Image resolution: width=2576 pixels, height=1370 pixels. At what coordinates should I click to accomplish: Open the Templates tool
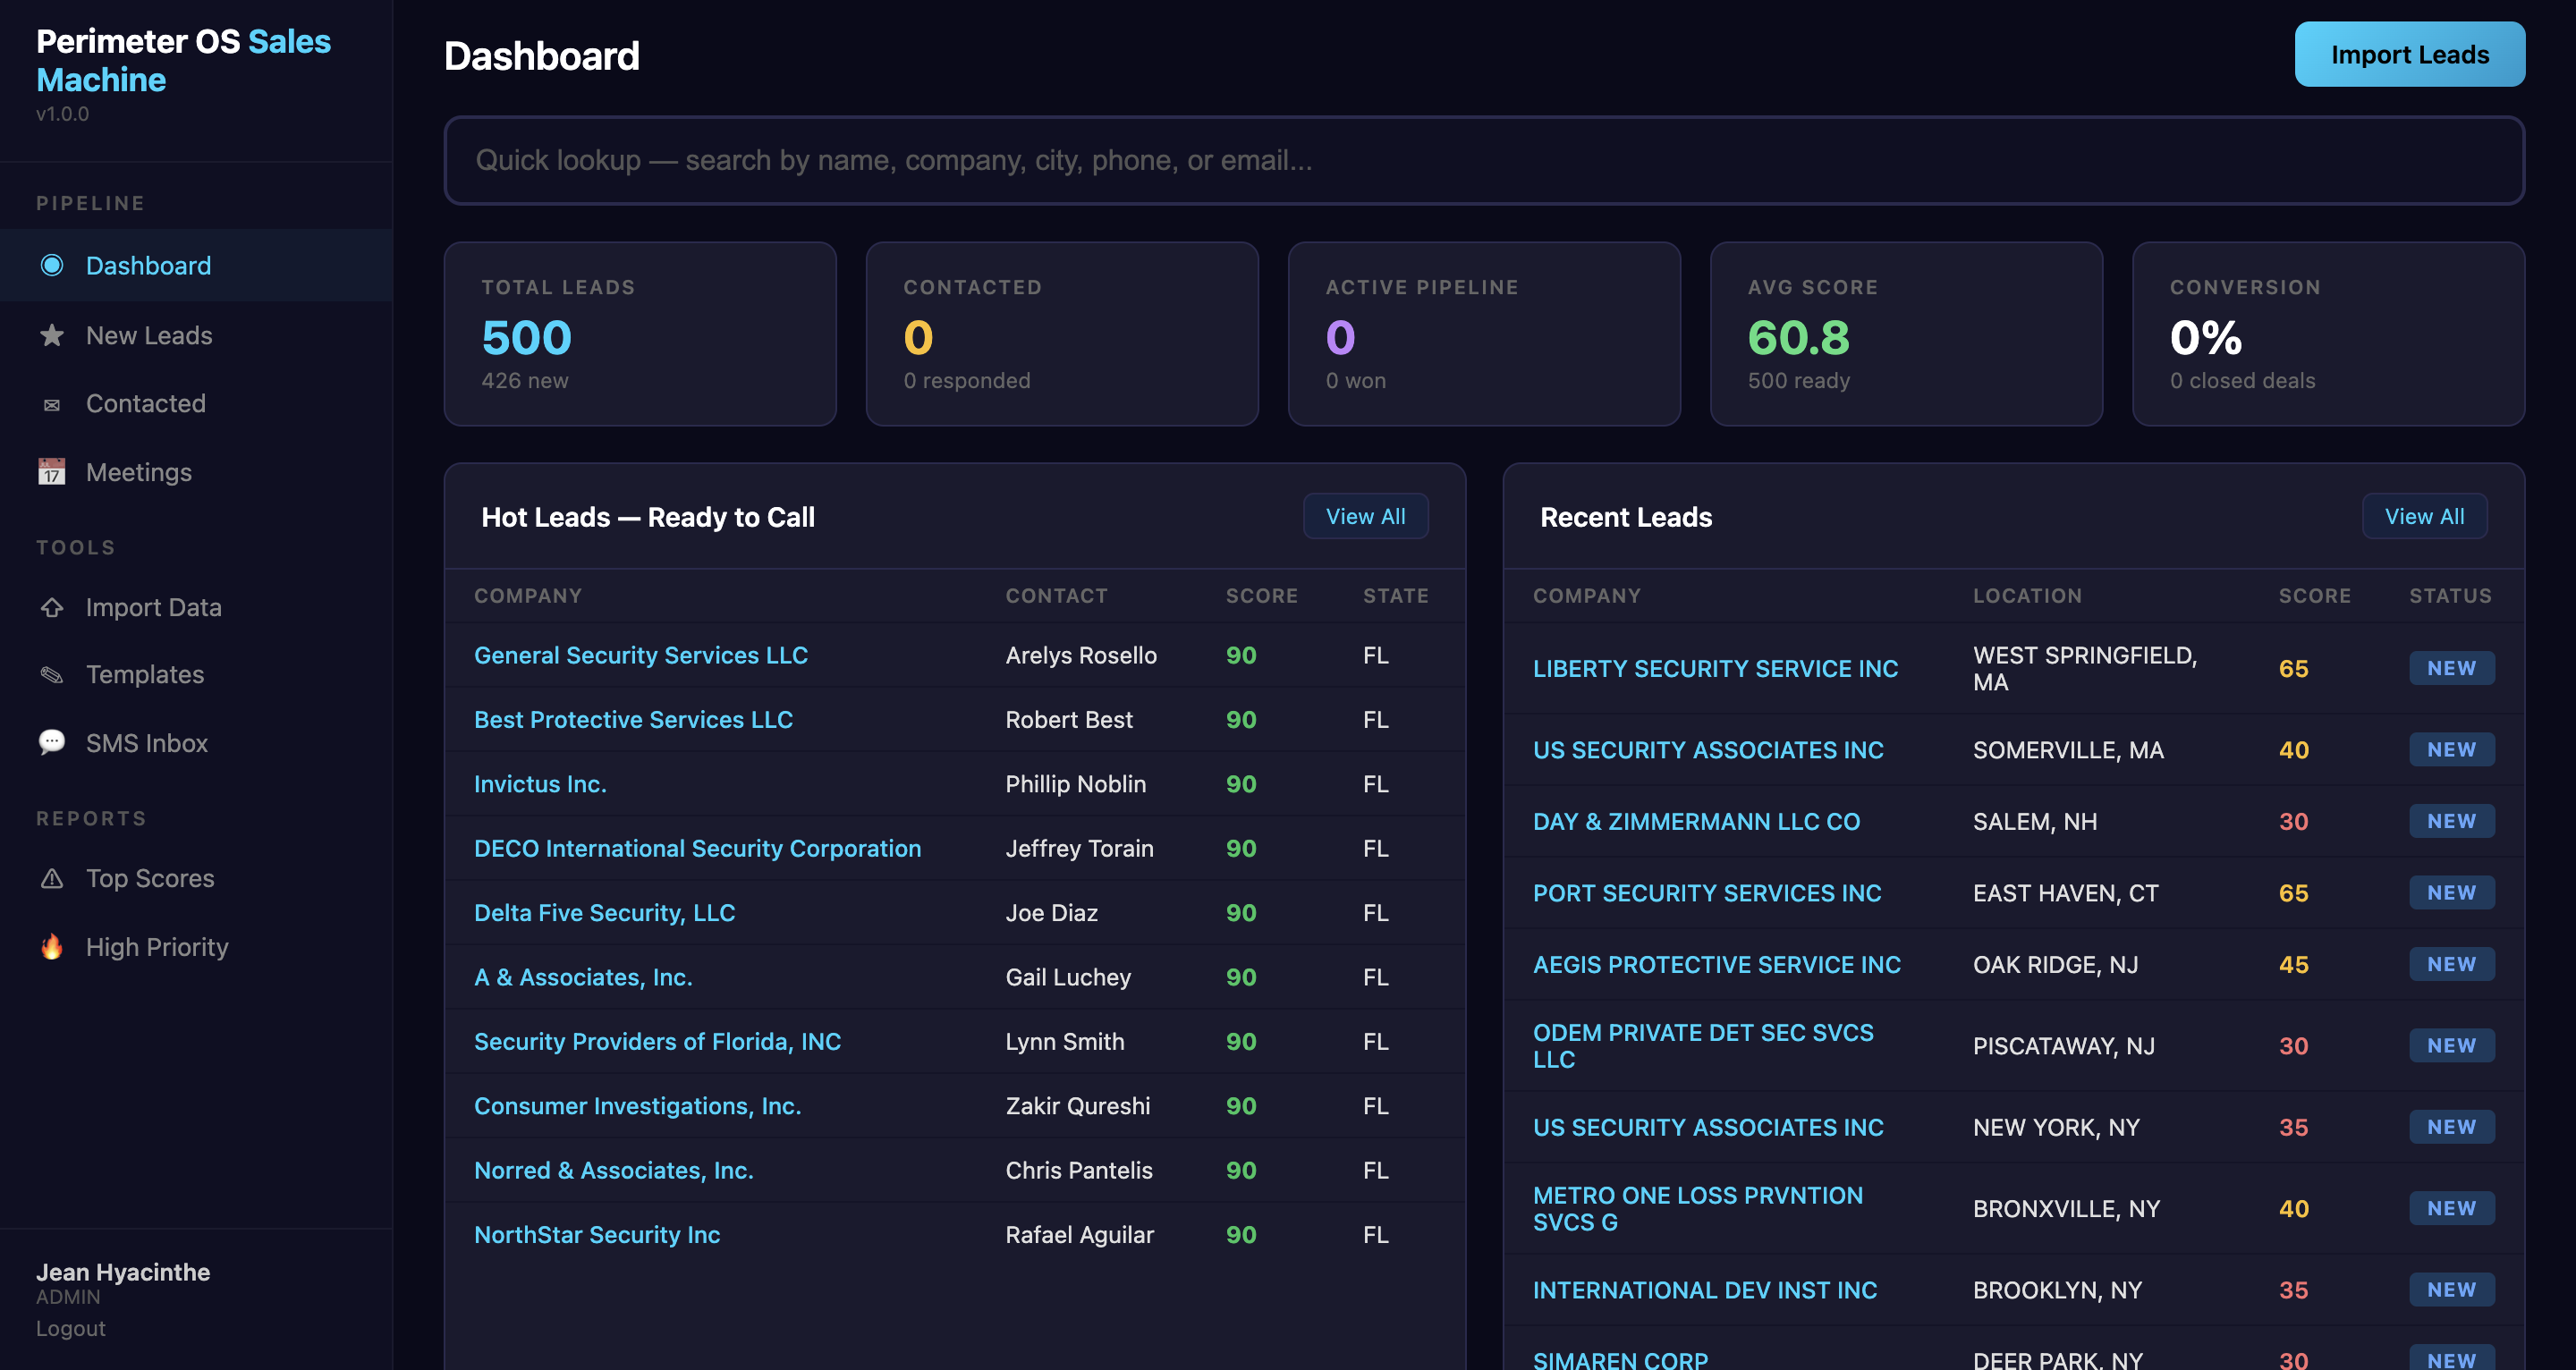[196, 675]
